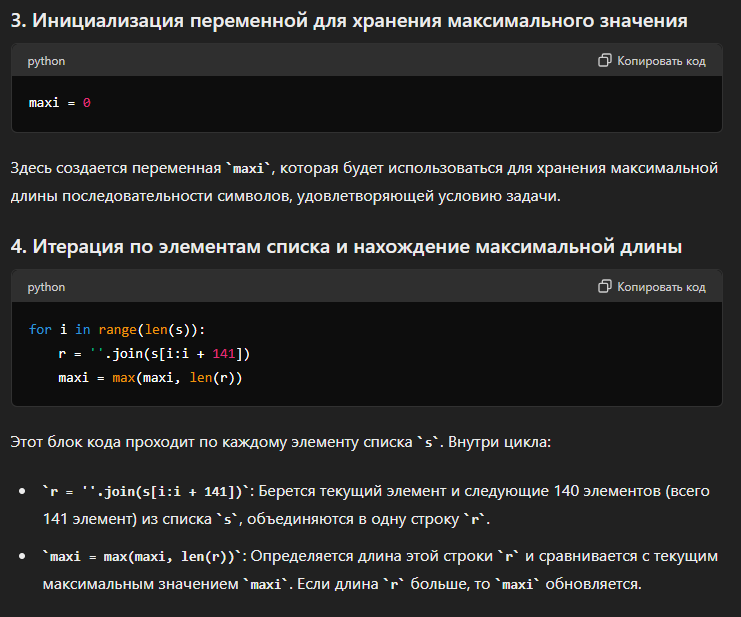Click heading '4. Итерация по элементам списка'
This screenshot has width=741, height=617.
tap(346, 246)
